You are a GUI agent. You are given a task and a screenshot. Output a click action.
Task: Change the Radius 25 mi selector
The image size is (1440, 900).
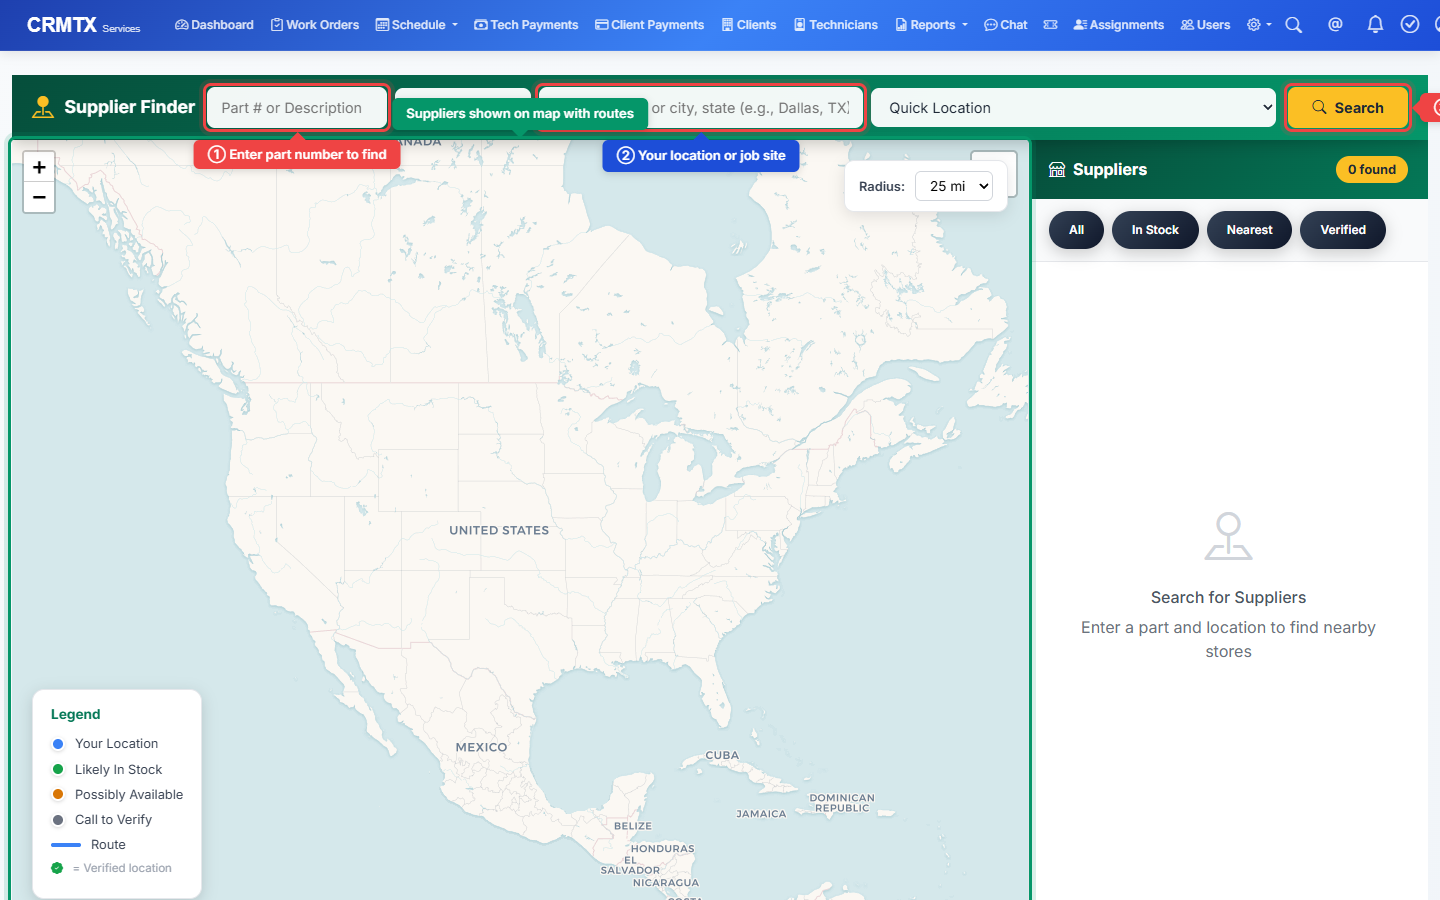(x=953, y=186)
